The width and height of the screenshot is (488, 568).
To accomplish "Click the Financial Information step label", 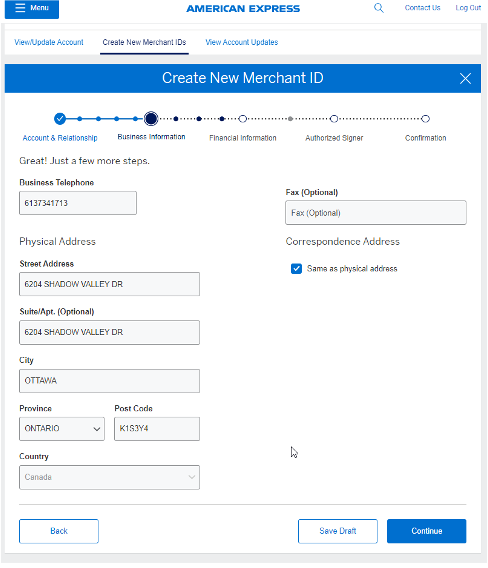I will pos(243,138).
